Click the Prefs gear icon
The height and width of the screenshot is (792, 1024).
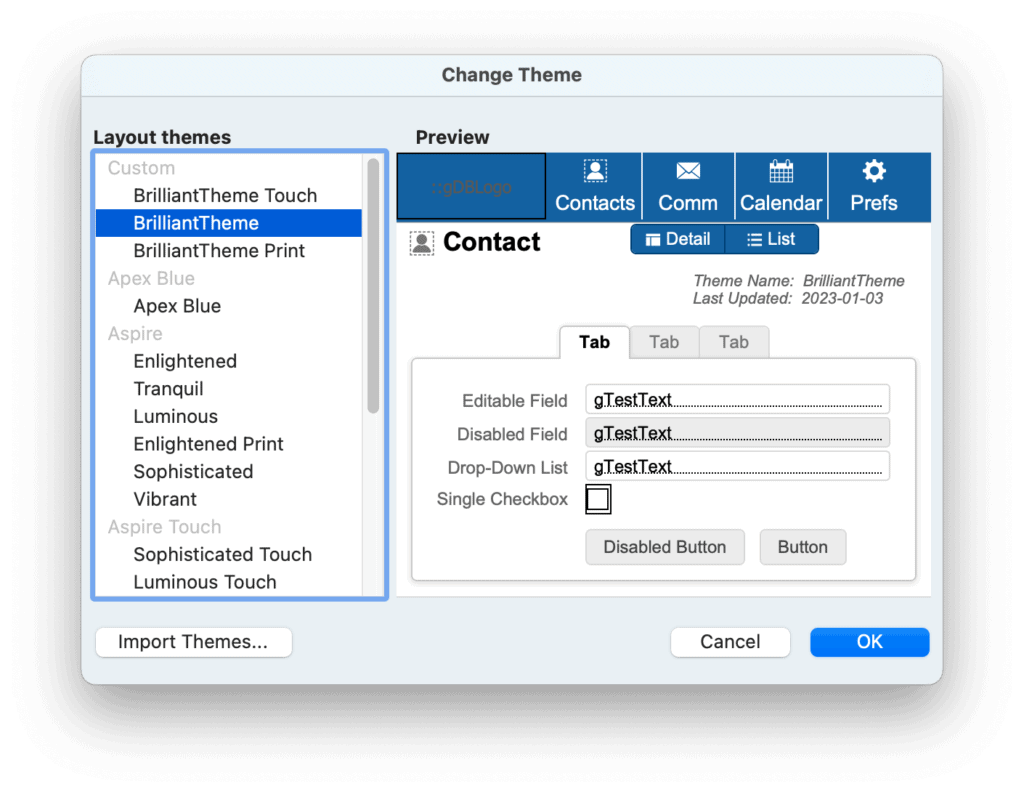coord(874,171)
